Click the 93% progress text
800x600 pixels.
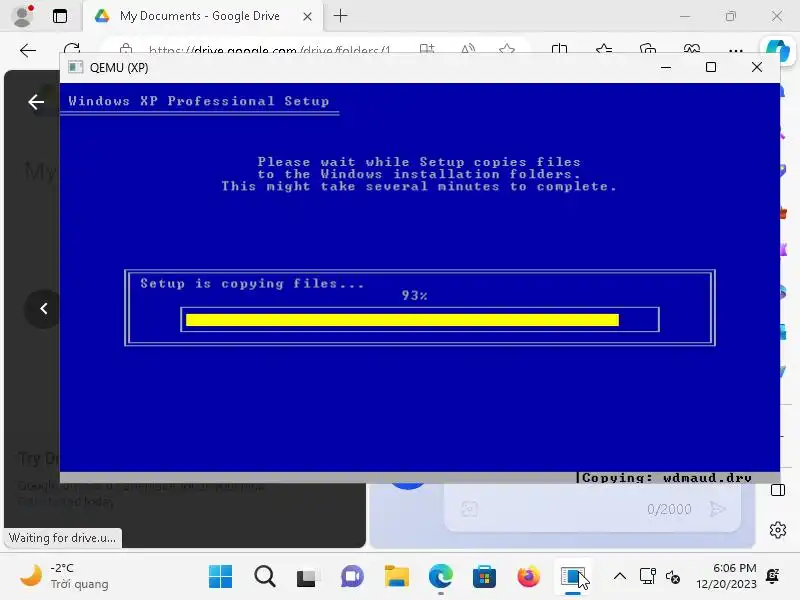414,295
